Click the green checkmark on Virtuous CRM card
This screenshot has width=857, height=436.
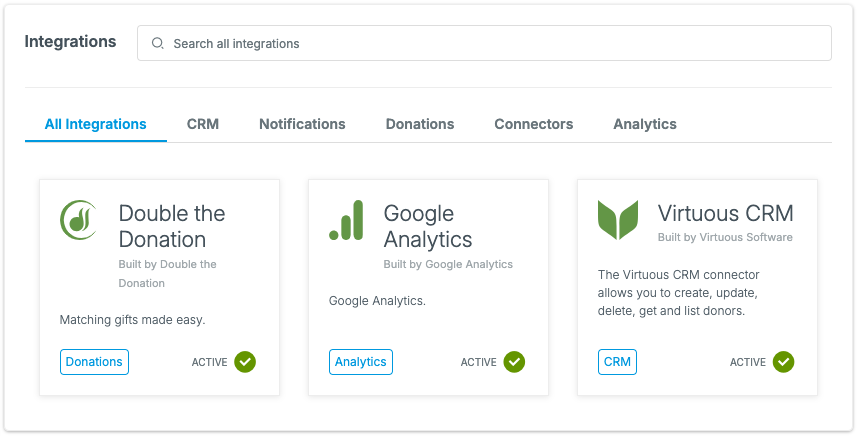coord(783,362)
